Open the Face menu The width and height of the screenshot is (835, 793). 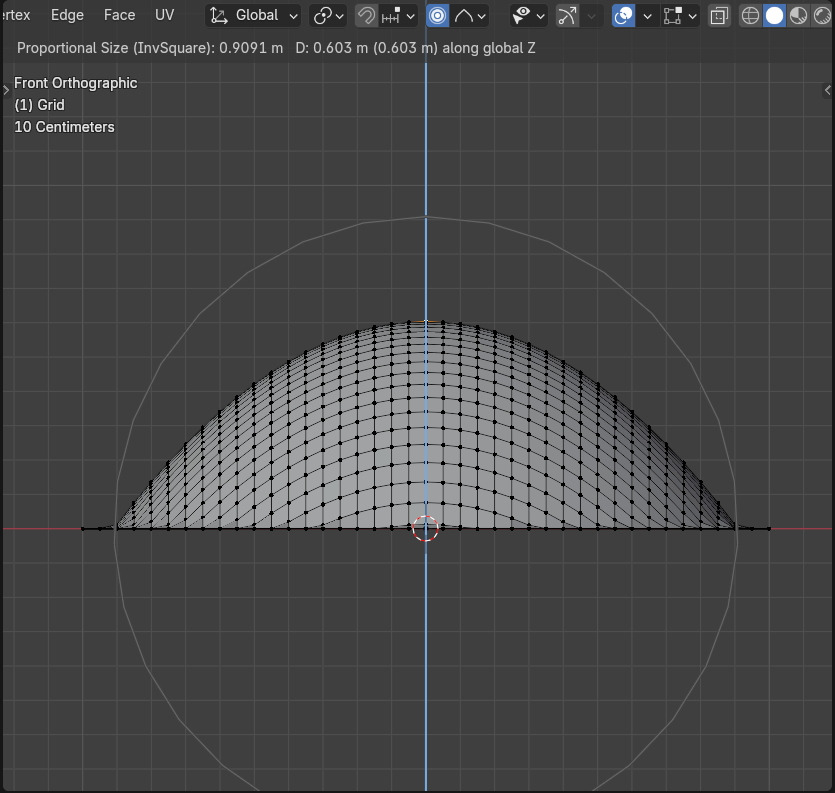pyautogui.click(x=119, y=15)
